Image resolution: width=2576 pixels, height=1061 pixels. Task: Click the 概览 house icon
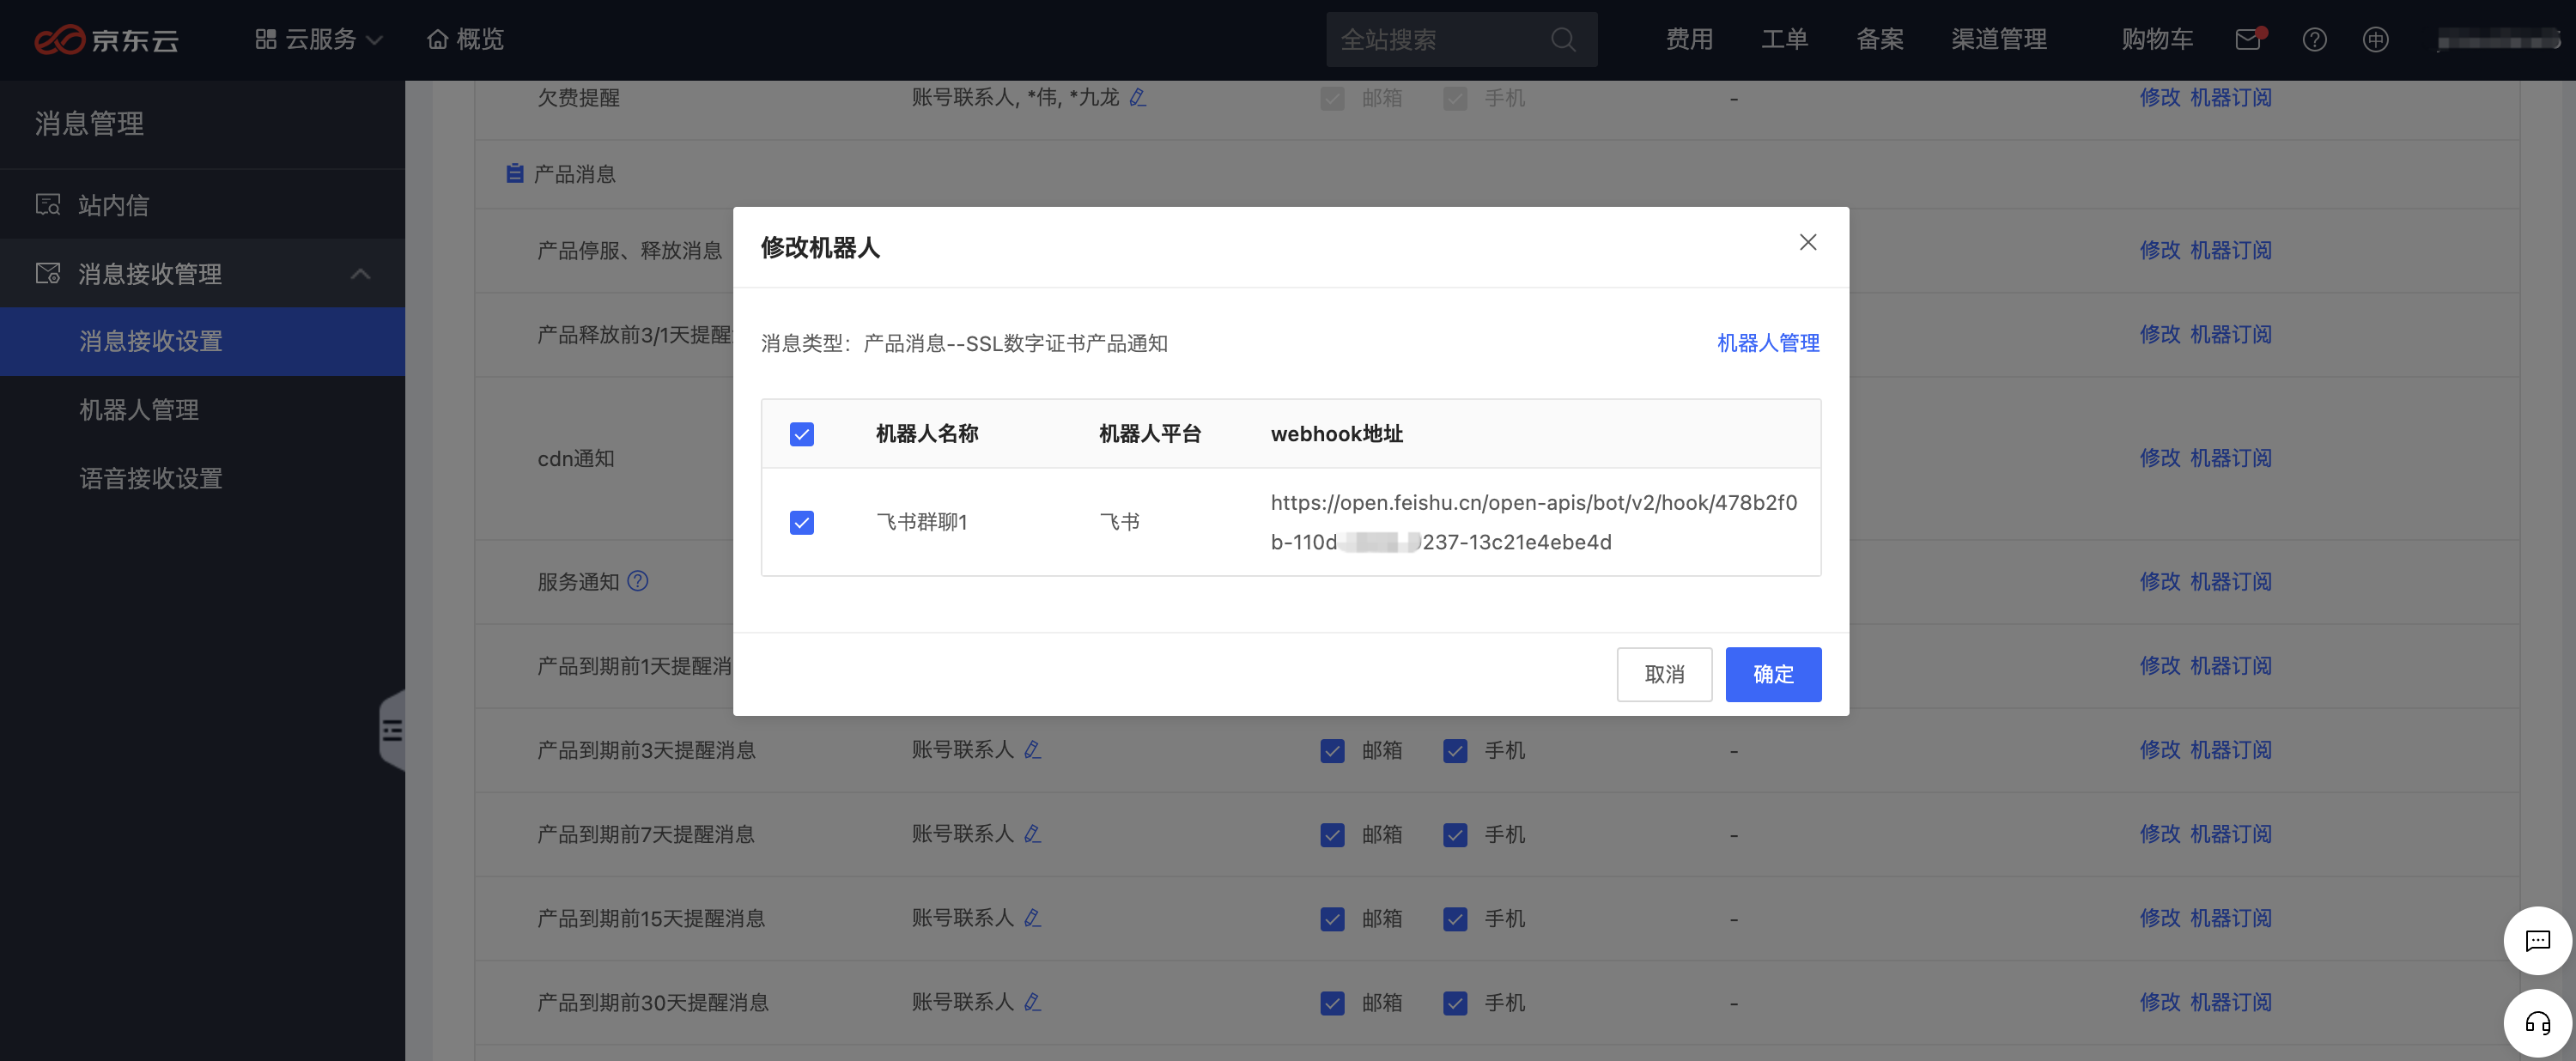(437, 39)
